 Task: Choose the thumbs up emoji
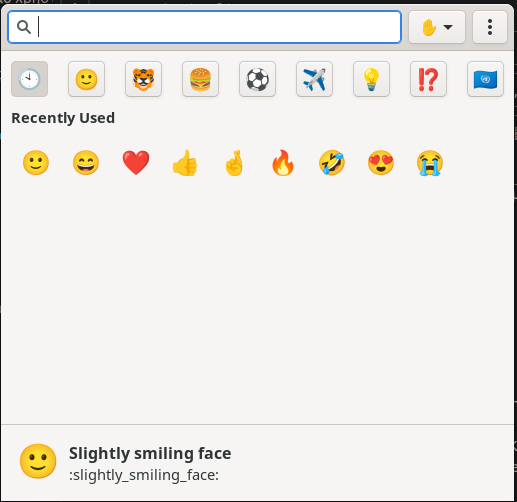pyautogui.click(x=185, y=163)
